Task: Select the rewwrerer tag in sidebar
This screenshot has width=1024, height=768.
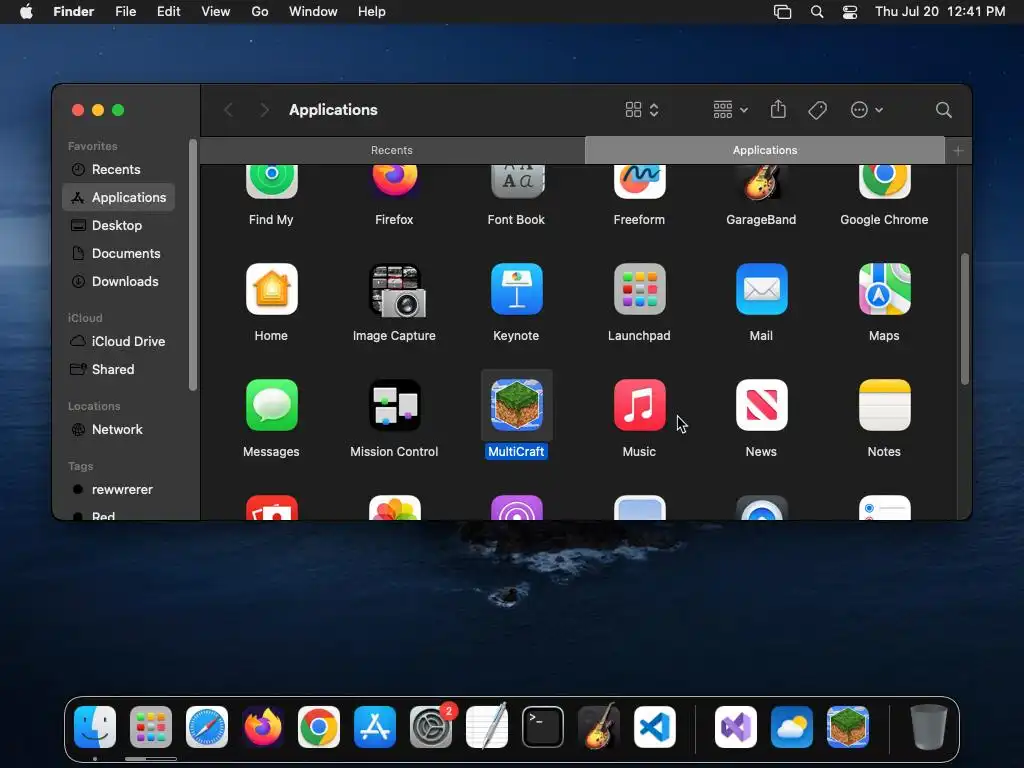Action: 118,490
